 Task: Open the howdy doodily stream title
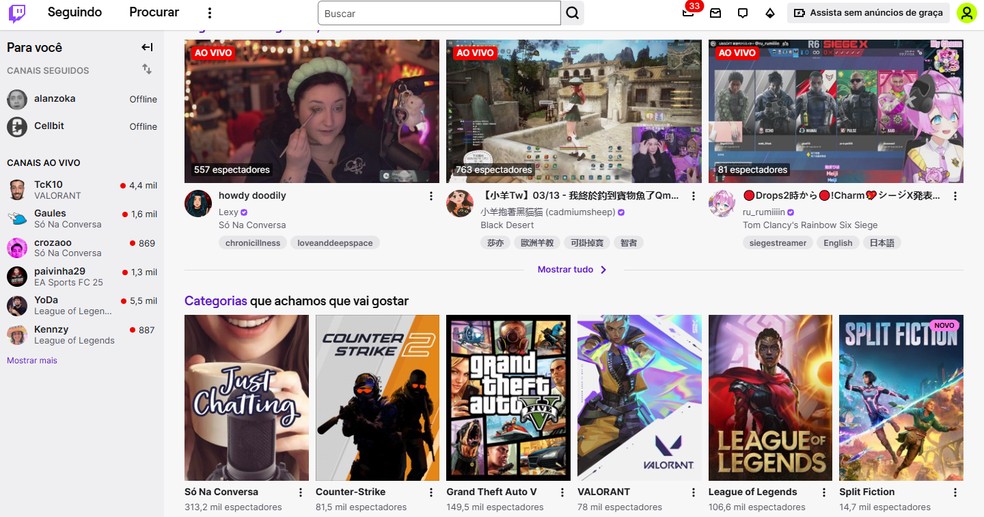coord(252,196)
